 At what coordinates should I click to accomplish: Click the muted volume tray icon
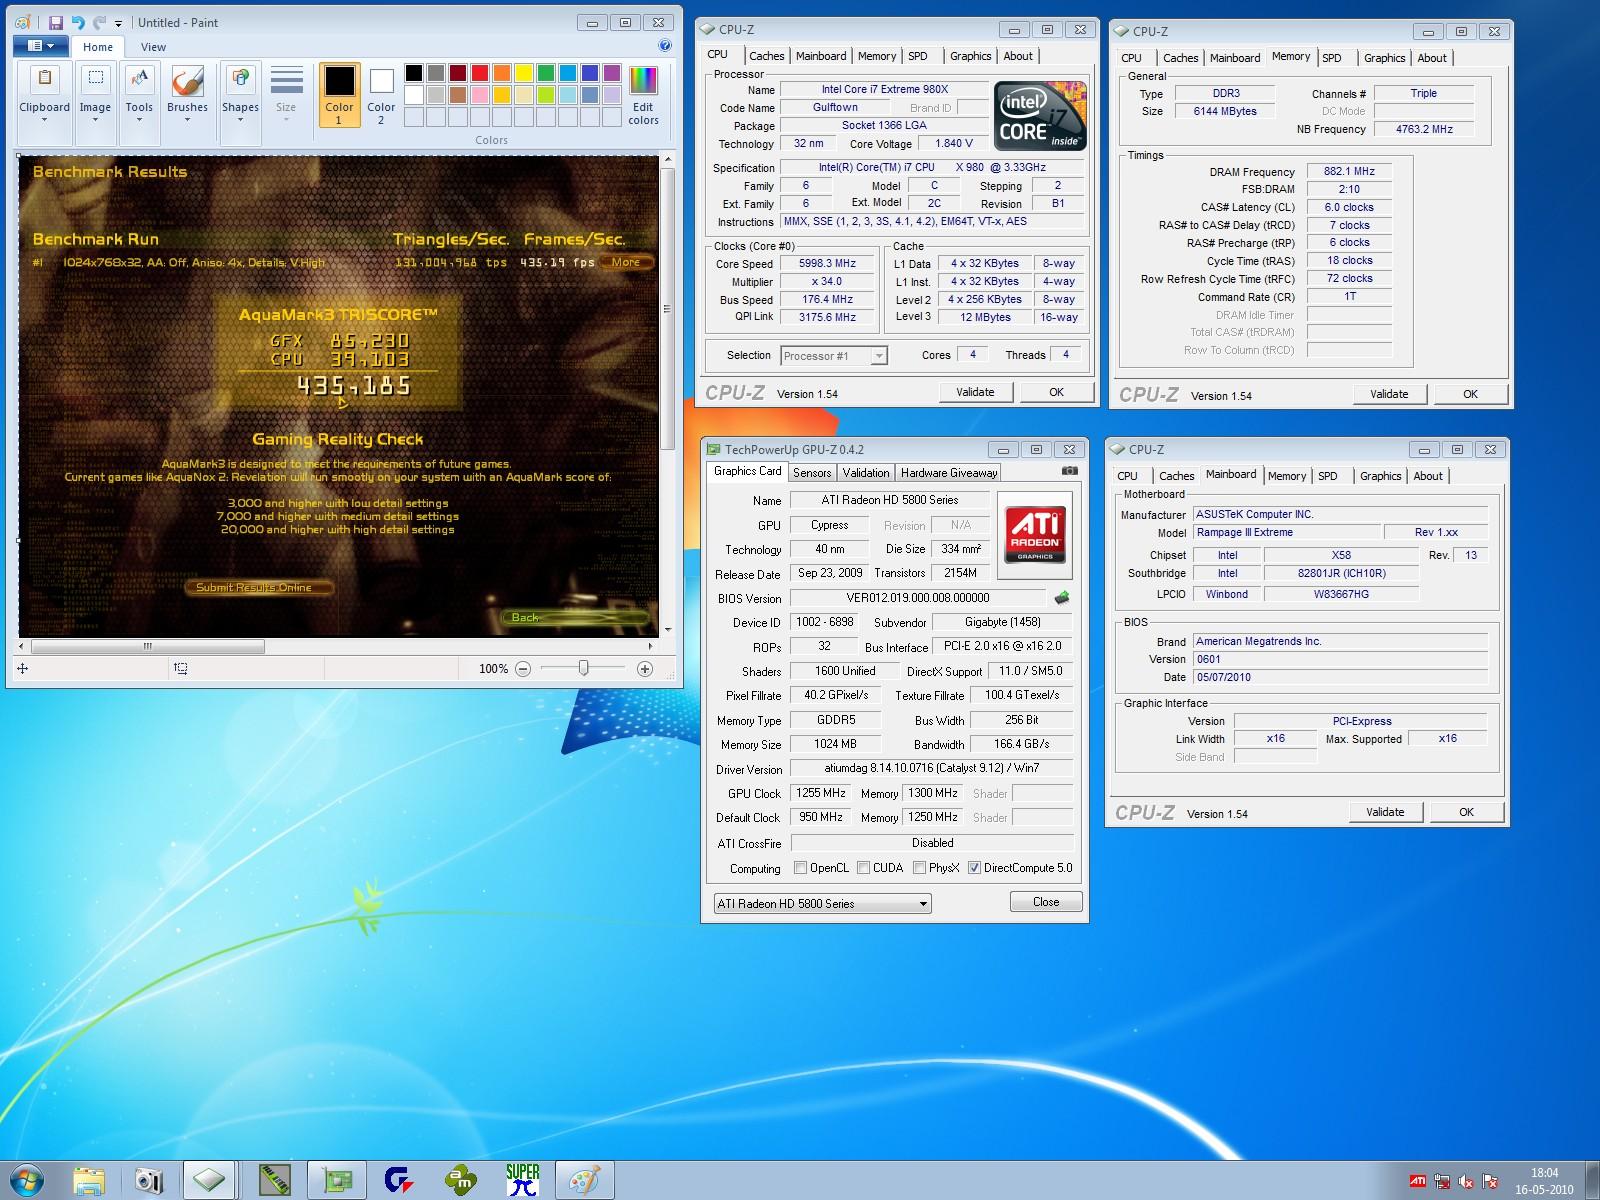coord(1467,1181)
